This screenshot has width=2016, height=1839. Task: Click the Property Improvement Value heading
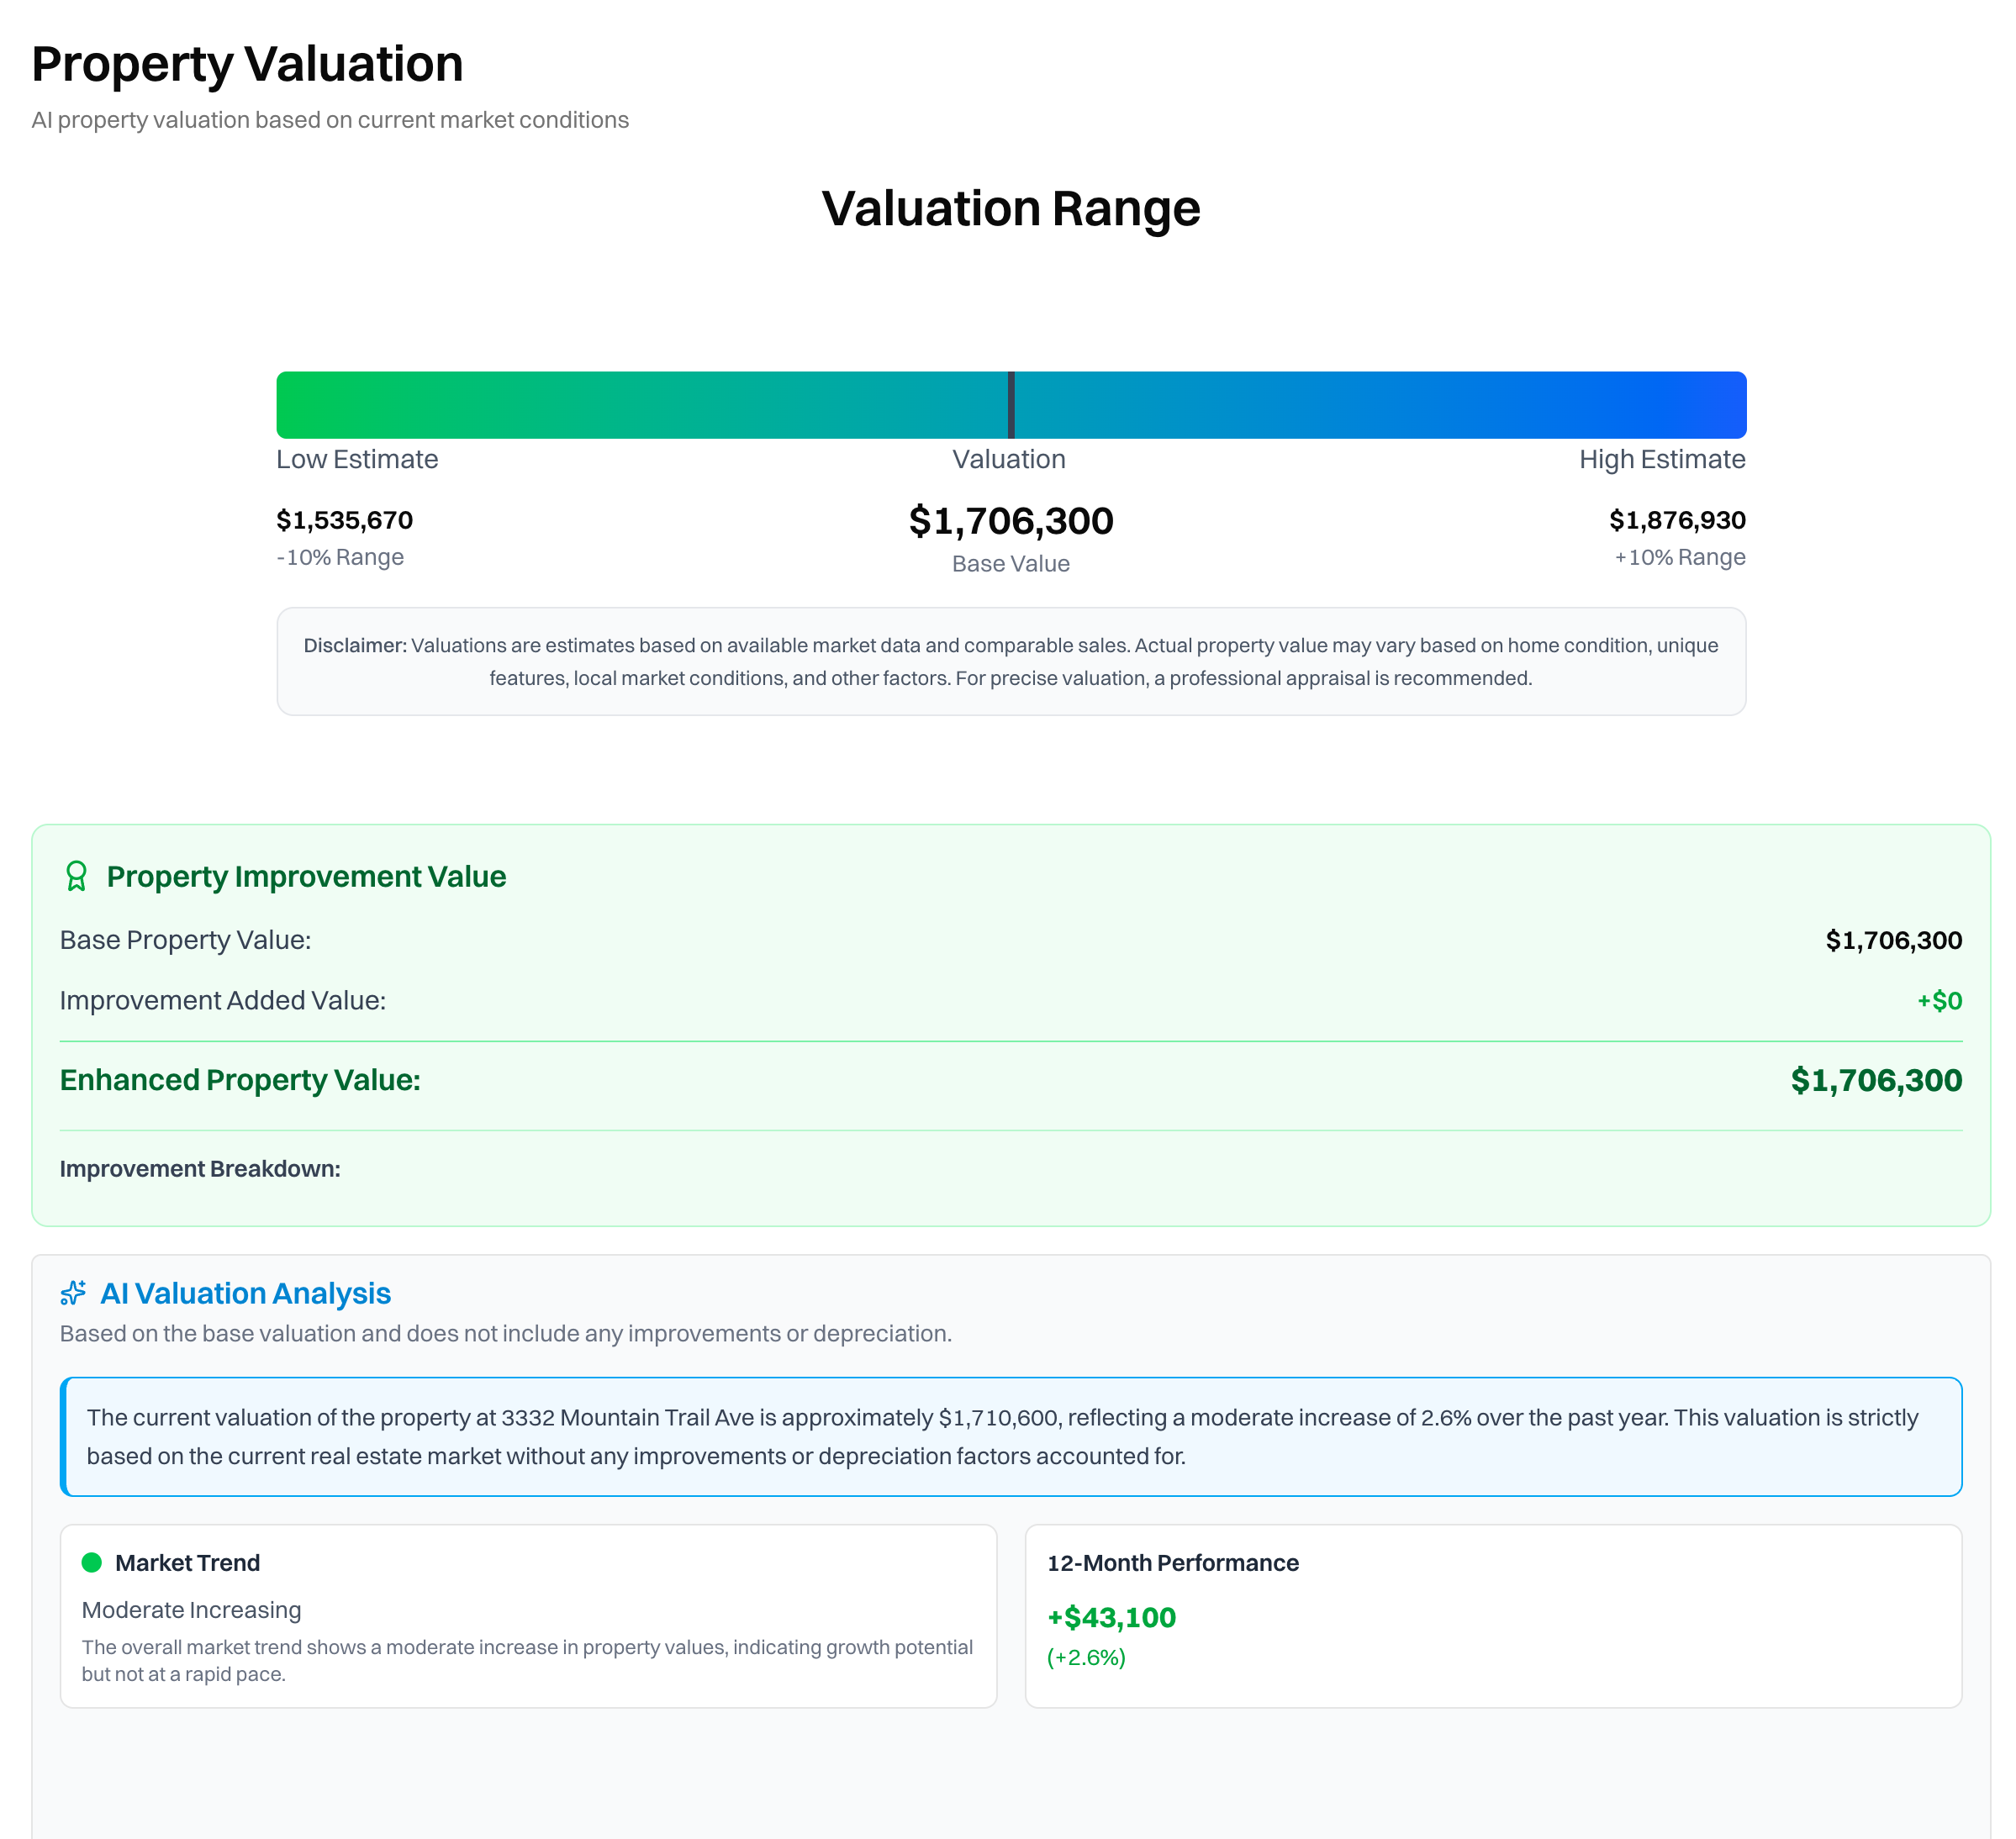click(306, 876)
